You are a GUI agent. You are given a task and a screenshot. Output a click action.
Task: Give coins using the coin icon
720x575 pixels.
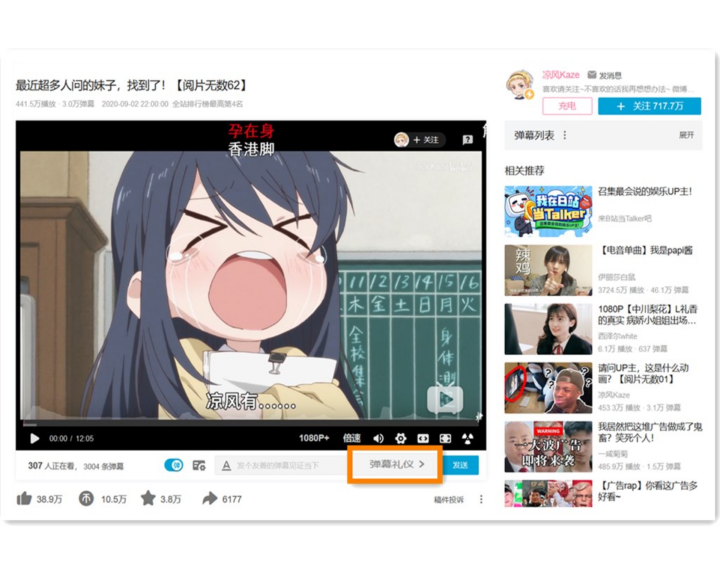[86, 498]
